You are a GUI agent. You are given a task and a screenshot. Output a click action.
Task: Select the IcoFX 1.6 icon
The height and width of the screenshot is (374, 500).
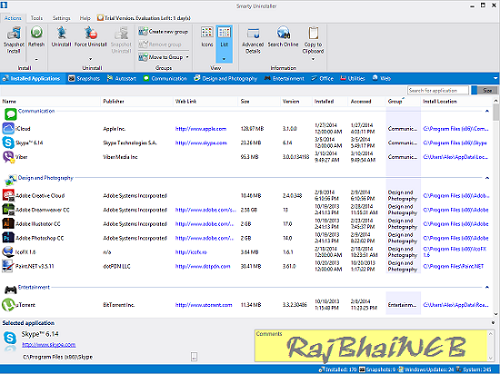[8, 252]
